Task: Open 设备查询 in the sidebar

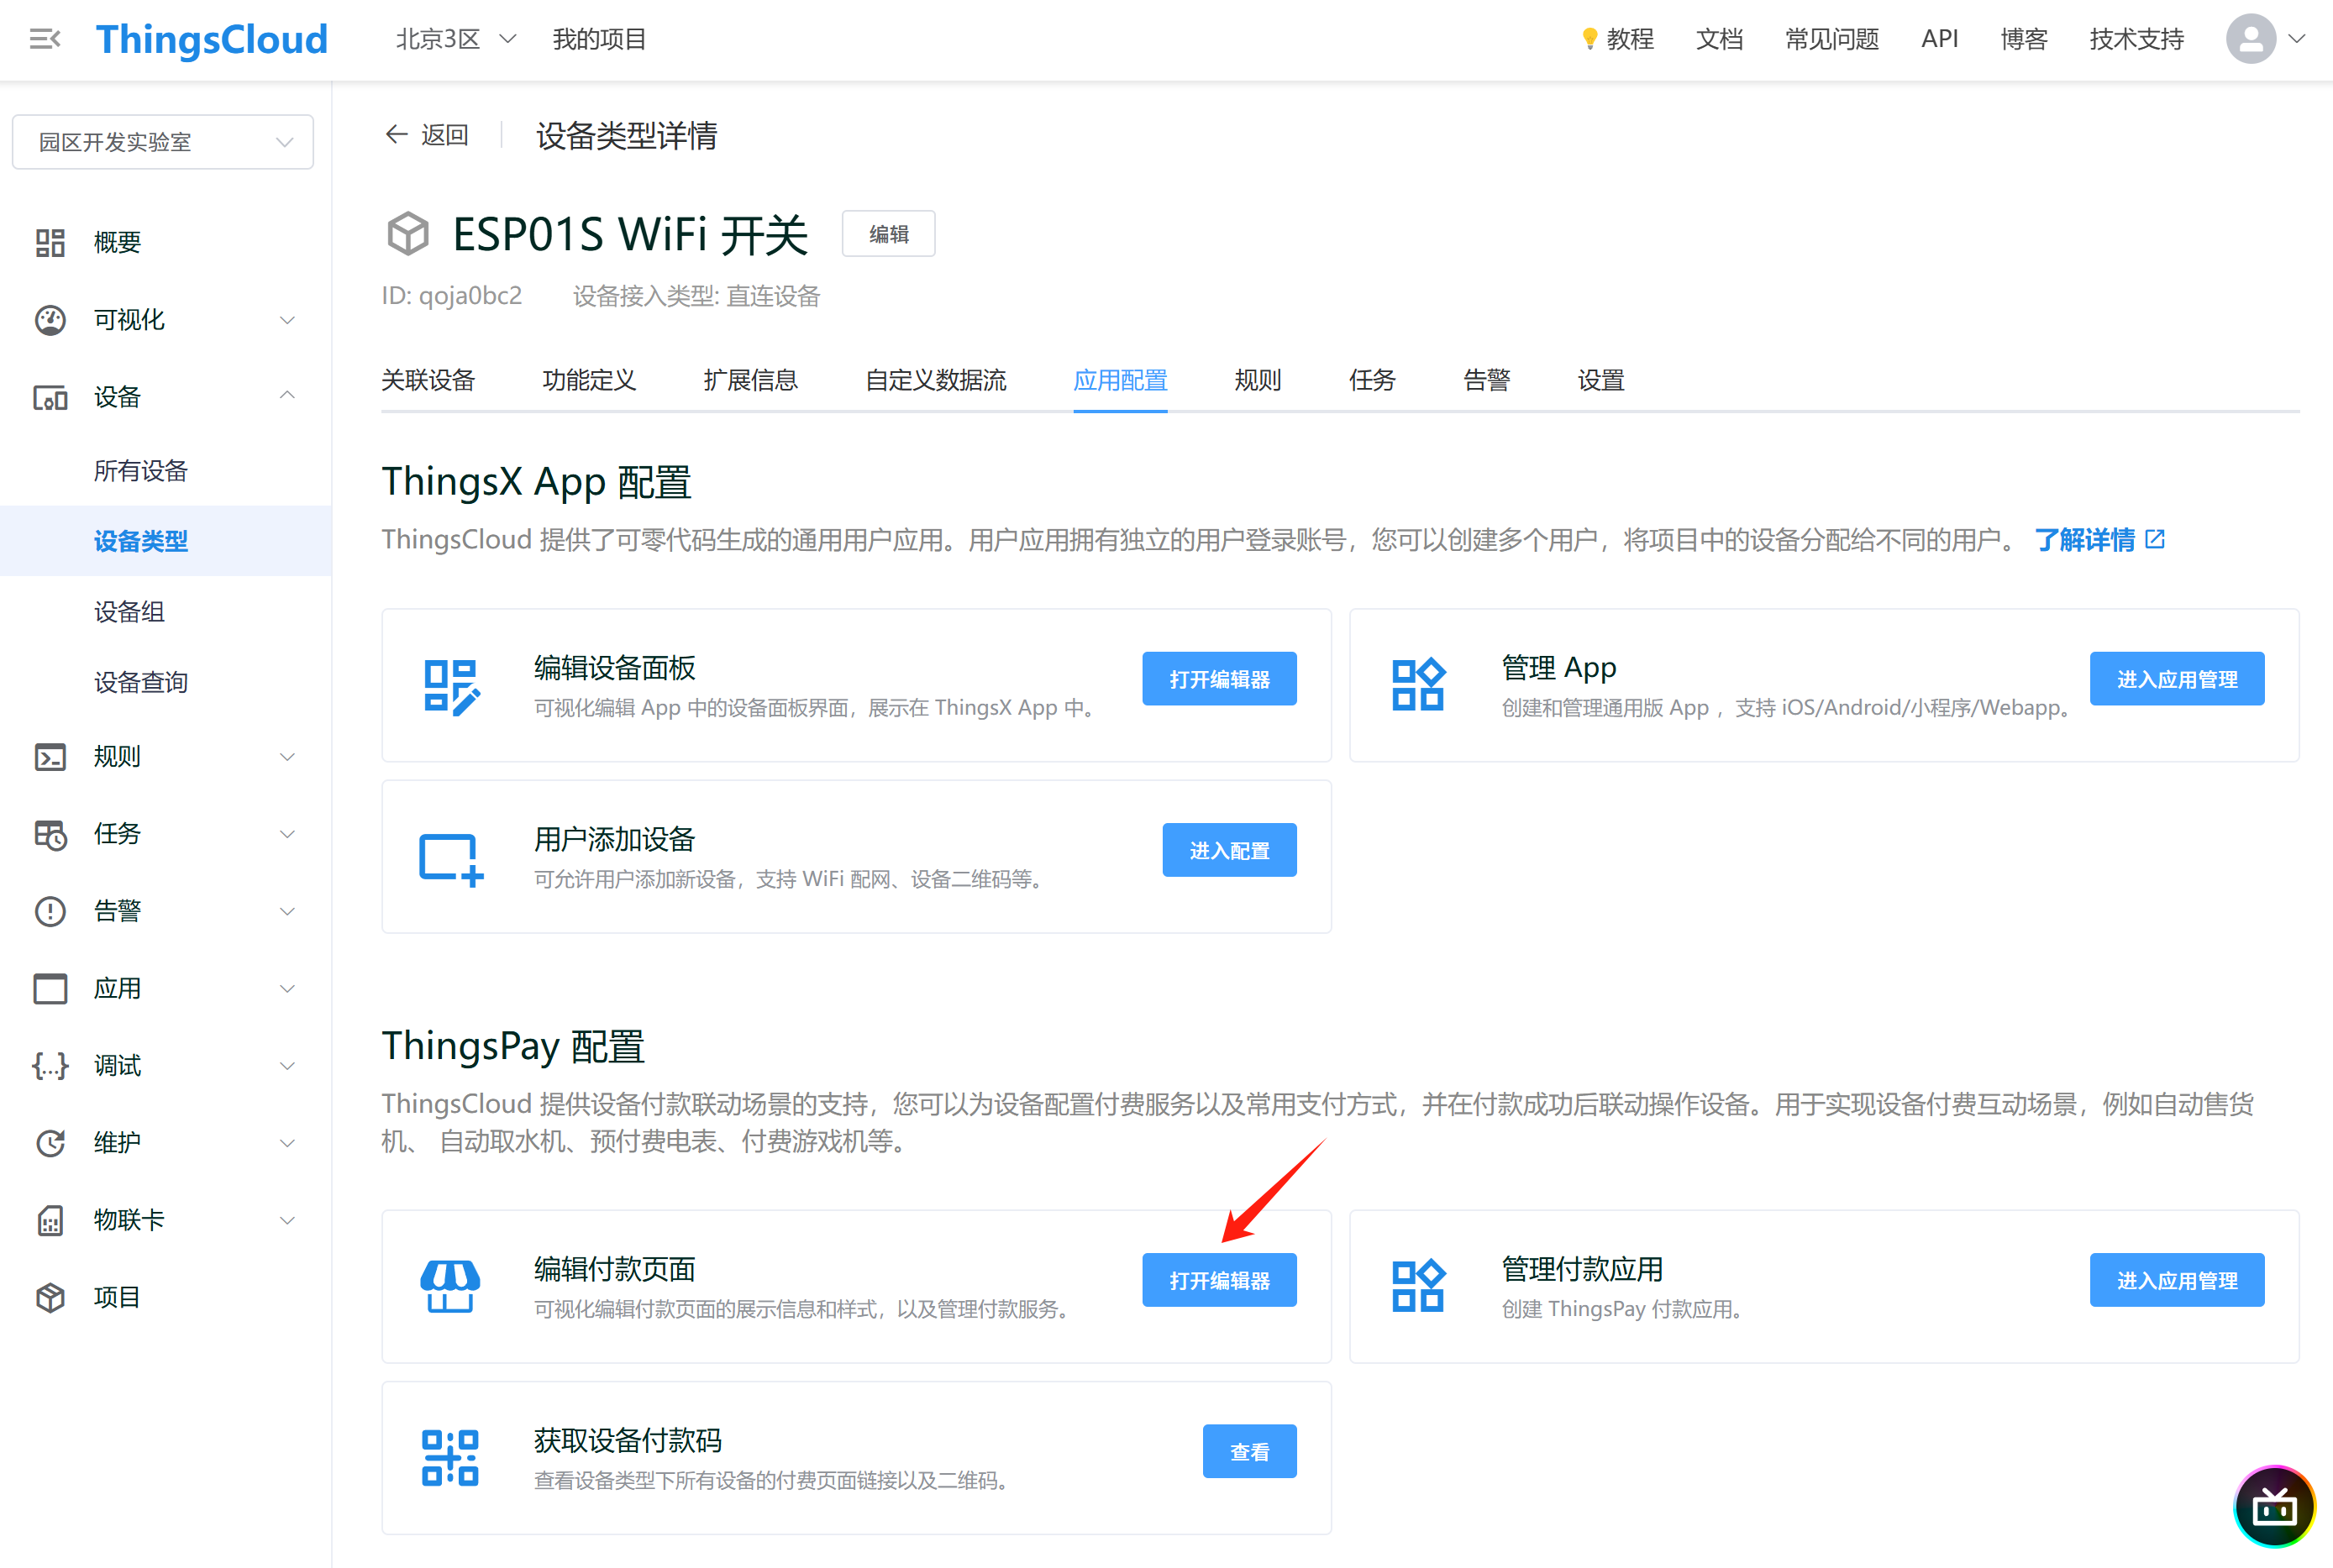Action: coord(165,682)
